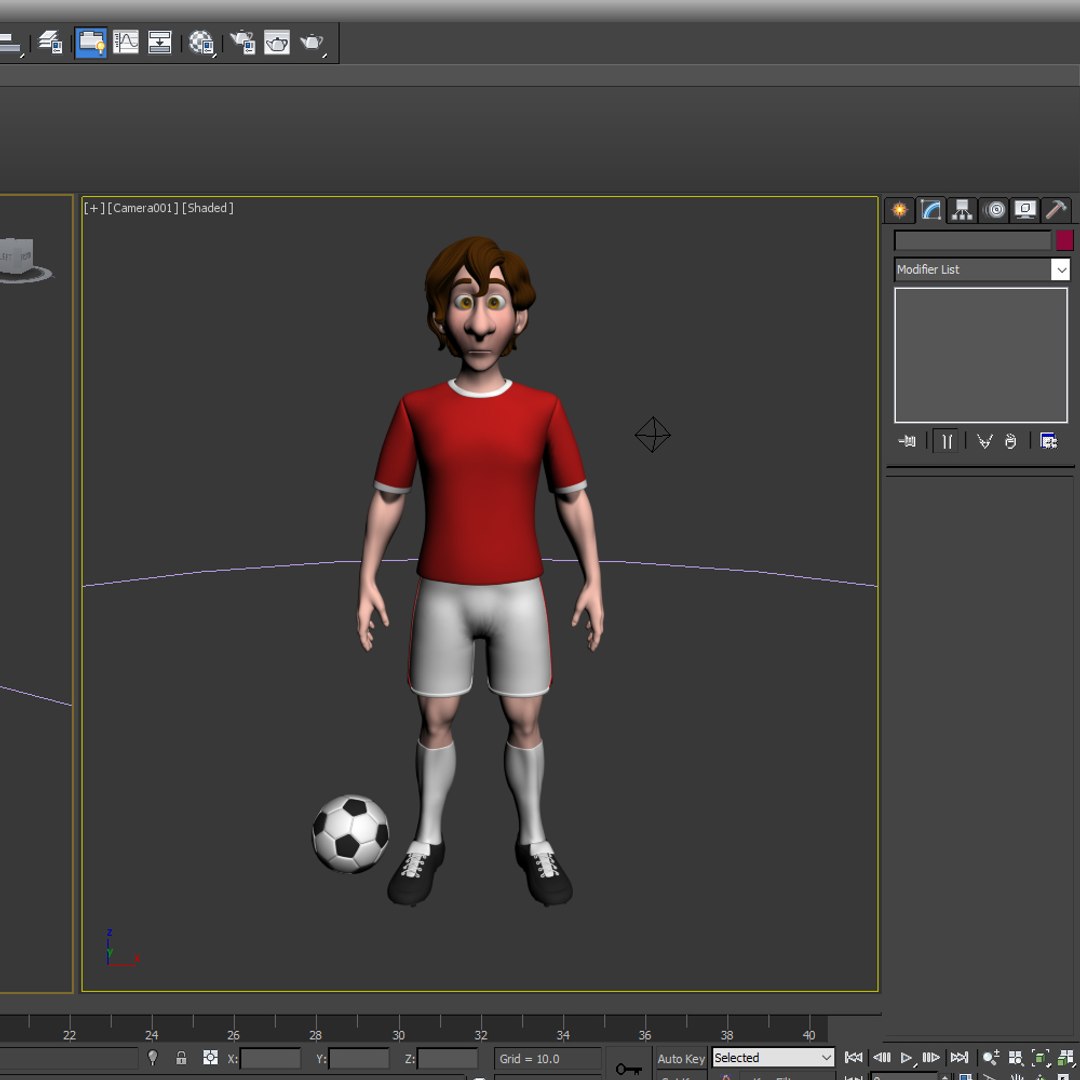
Task: Click Zoom Extents Selected icon
Action: 1041,1057
